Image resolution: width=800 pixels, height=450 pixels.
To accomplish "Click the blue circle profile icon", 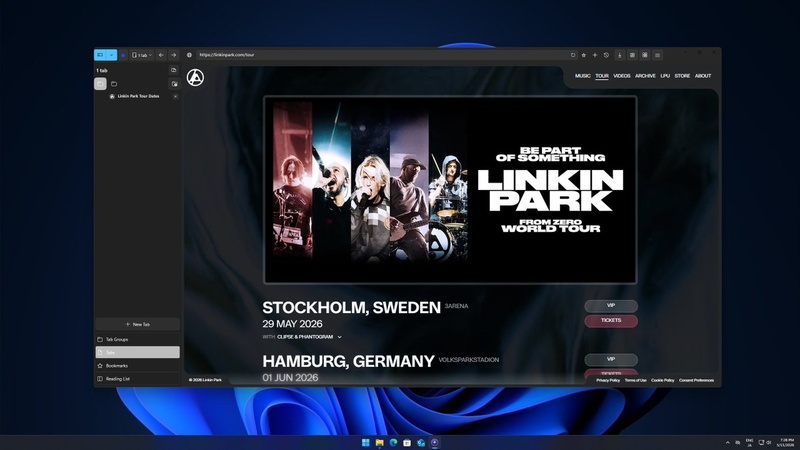I will click(x=123, y=55).
